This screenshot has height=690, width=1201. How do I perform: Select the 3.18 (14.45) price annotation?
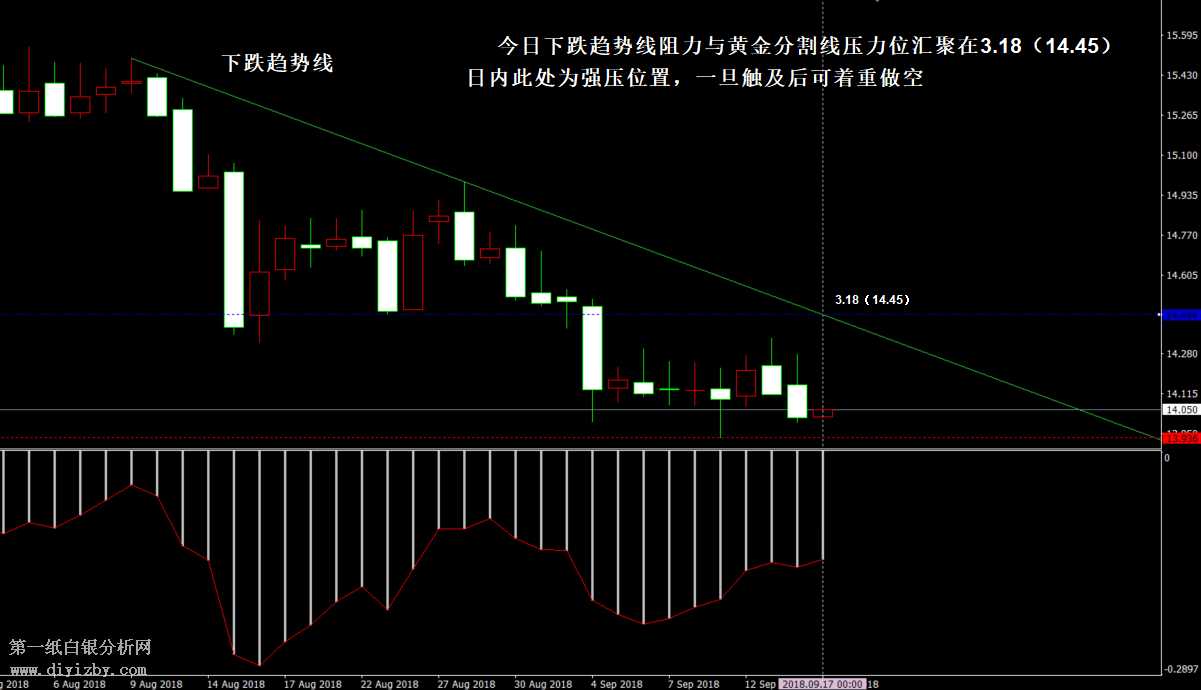coord(871,299)
